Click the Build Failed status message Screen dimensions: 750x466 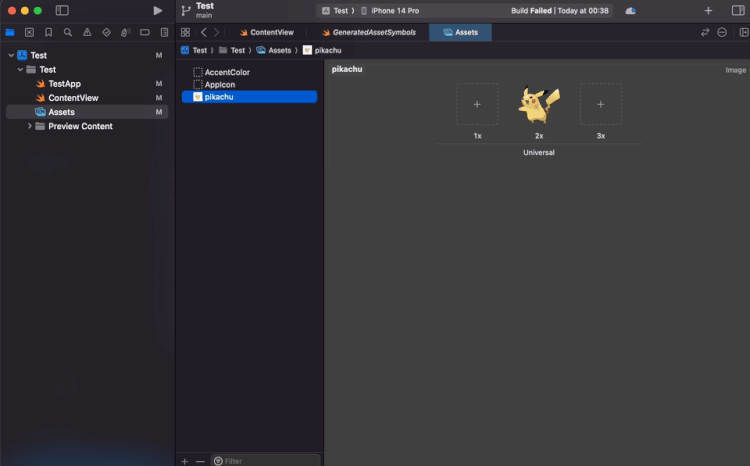tap(560, 11)
